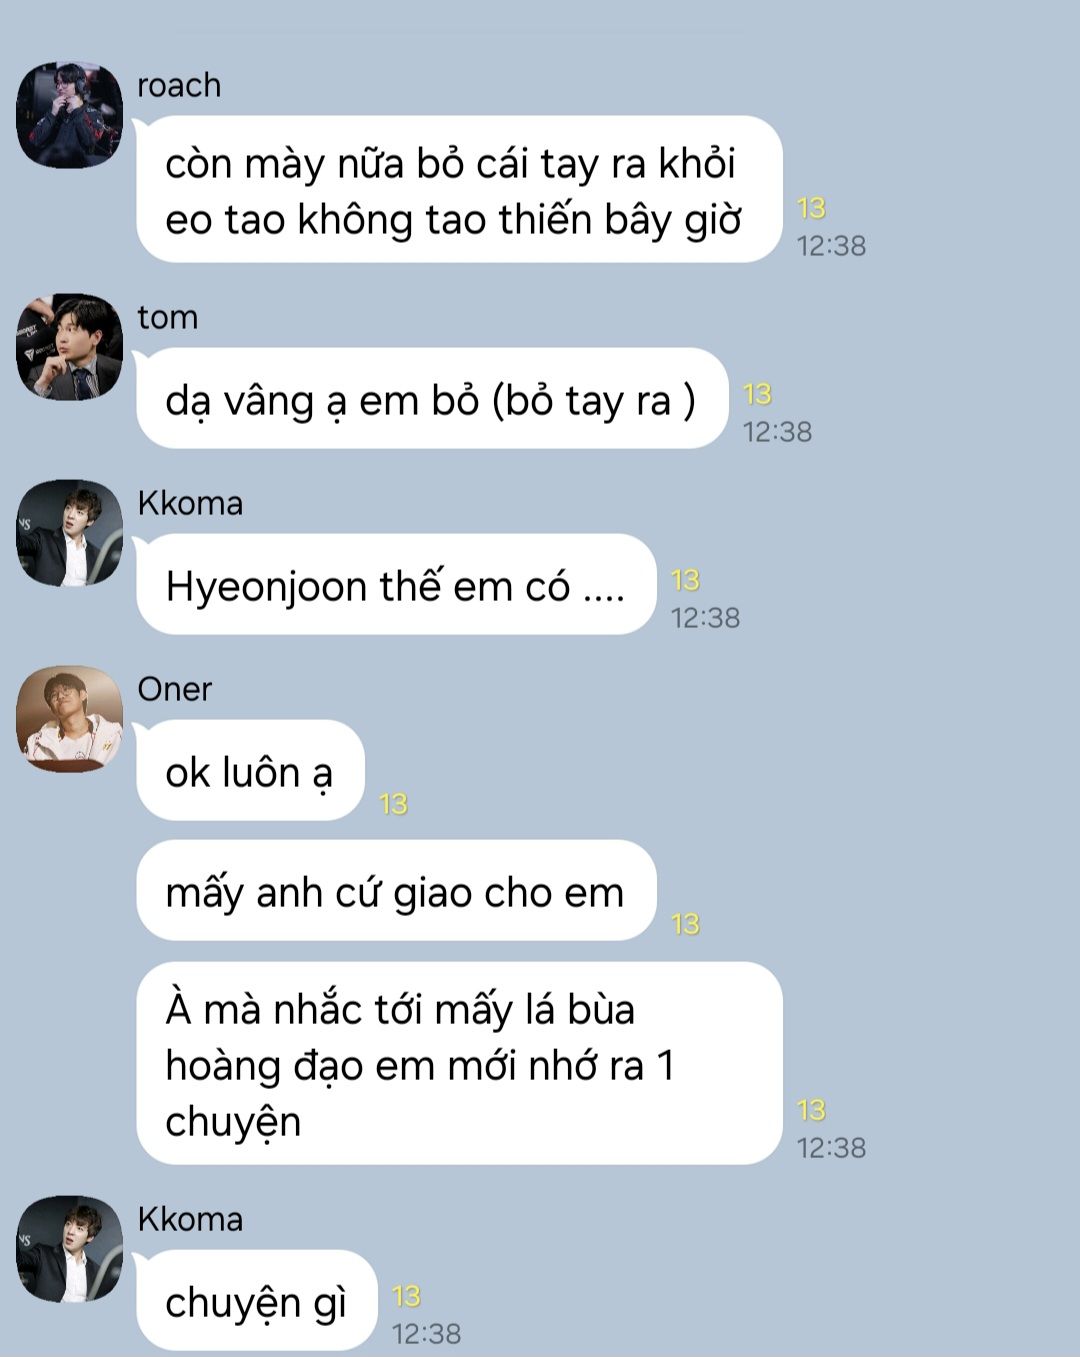Open Oner's profile picture
This screenshot has height=1357, width=1080.
pos(69,719)
